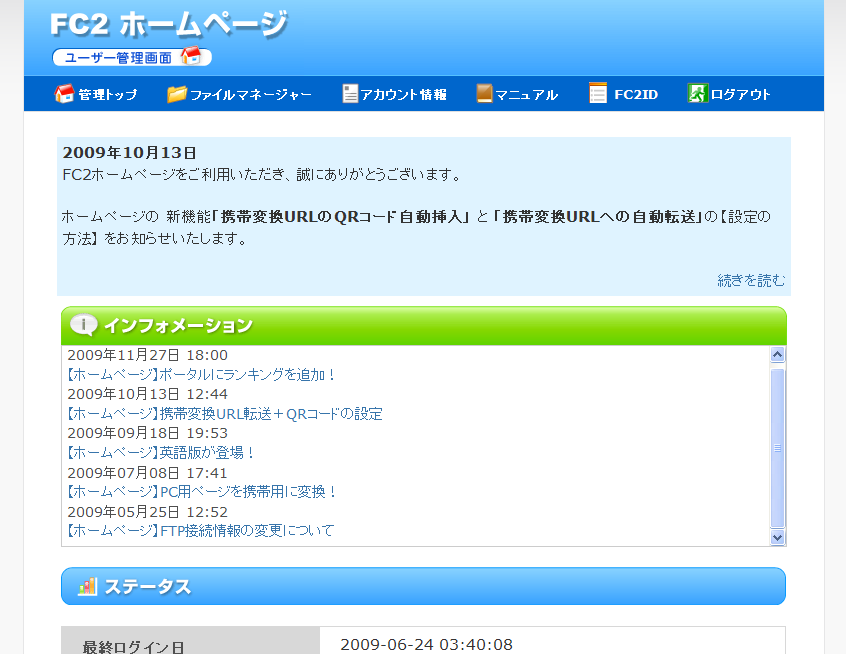Viewport: 846px width, 654px height.
Task: Click the house icon in ユーザー管理画面 badge
Action: tap(191, 56)
